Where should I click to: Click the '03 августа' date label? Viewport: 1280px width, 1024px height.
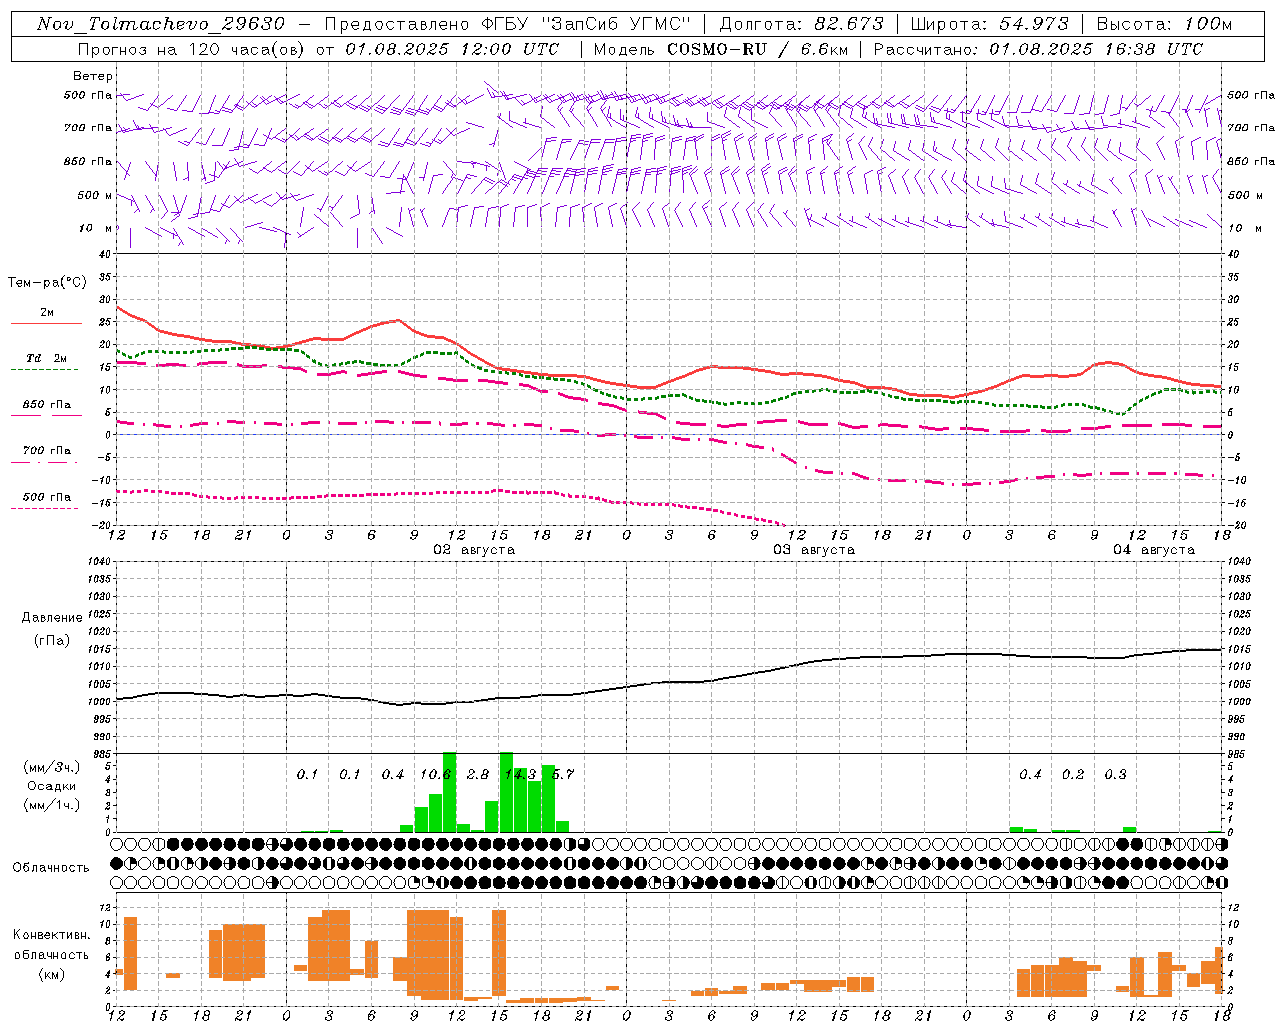(x=814, y=550)
